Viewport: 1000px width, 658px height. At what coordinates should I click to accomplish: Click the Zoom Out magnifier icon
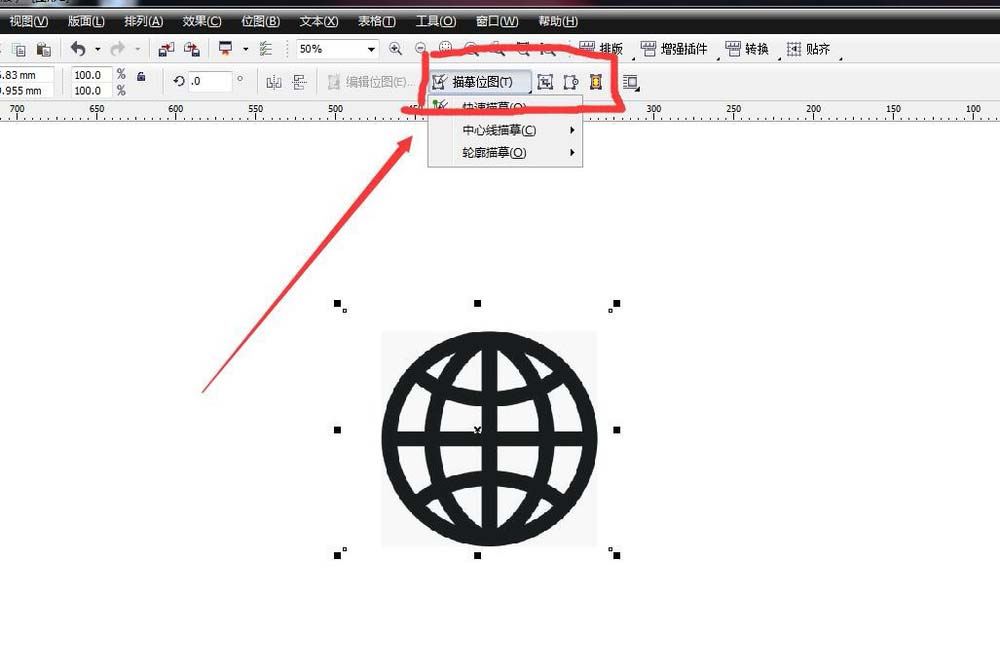click(420, 48)
